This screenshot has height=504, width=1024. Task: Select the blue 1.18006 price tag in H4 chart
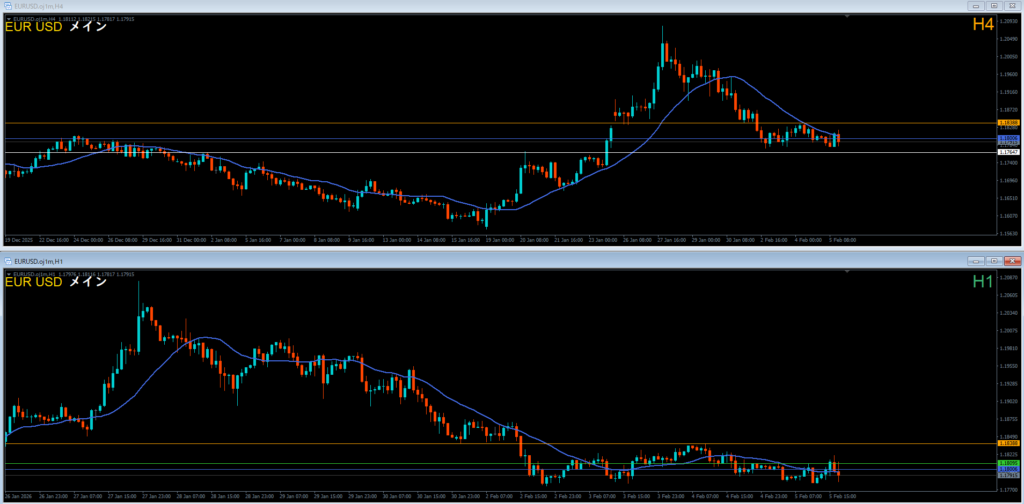coord(1008,138)
